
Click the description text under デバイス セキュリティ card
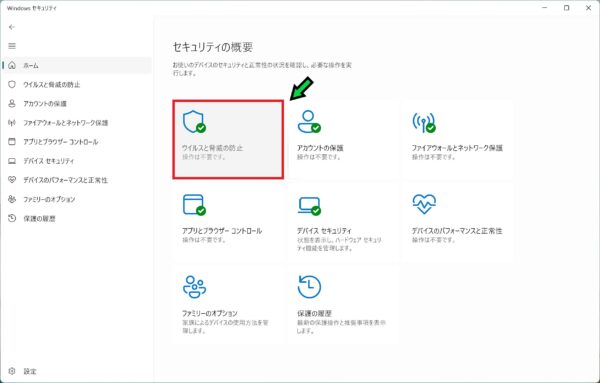tap(339, 244)
